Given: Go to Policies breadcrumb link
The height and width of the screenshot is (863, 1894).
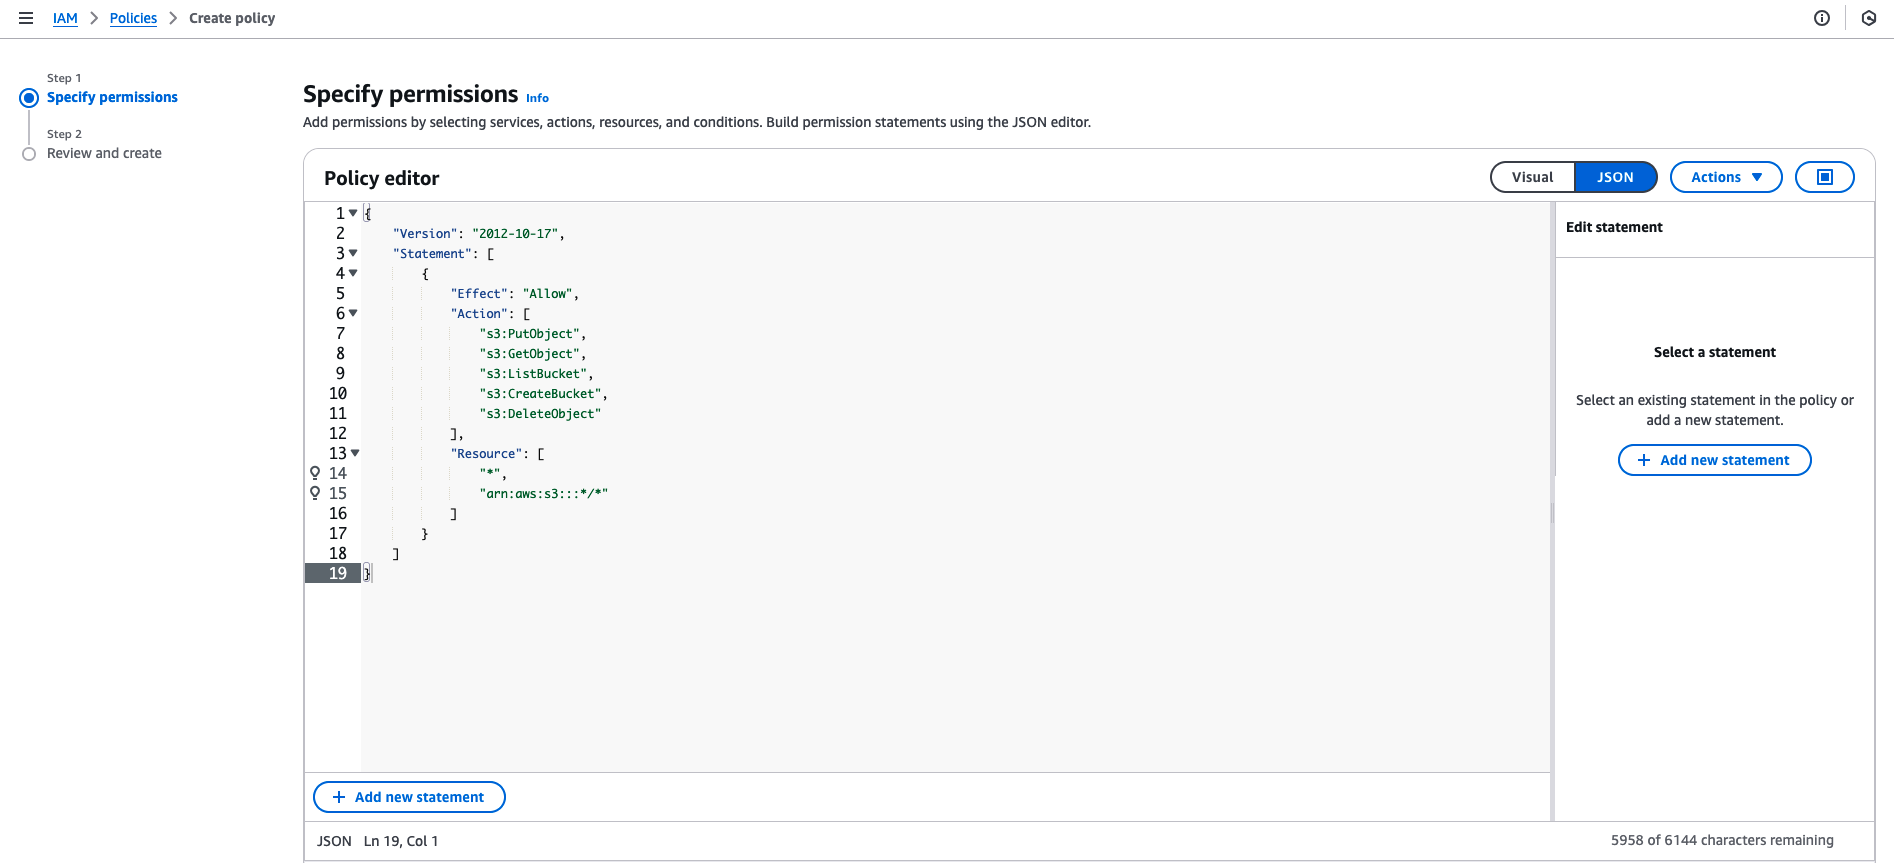Looking at the screenshot, I should (x=133, y=18).
